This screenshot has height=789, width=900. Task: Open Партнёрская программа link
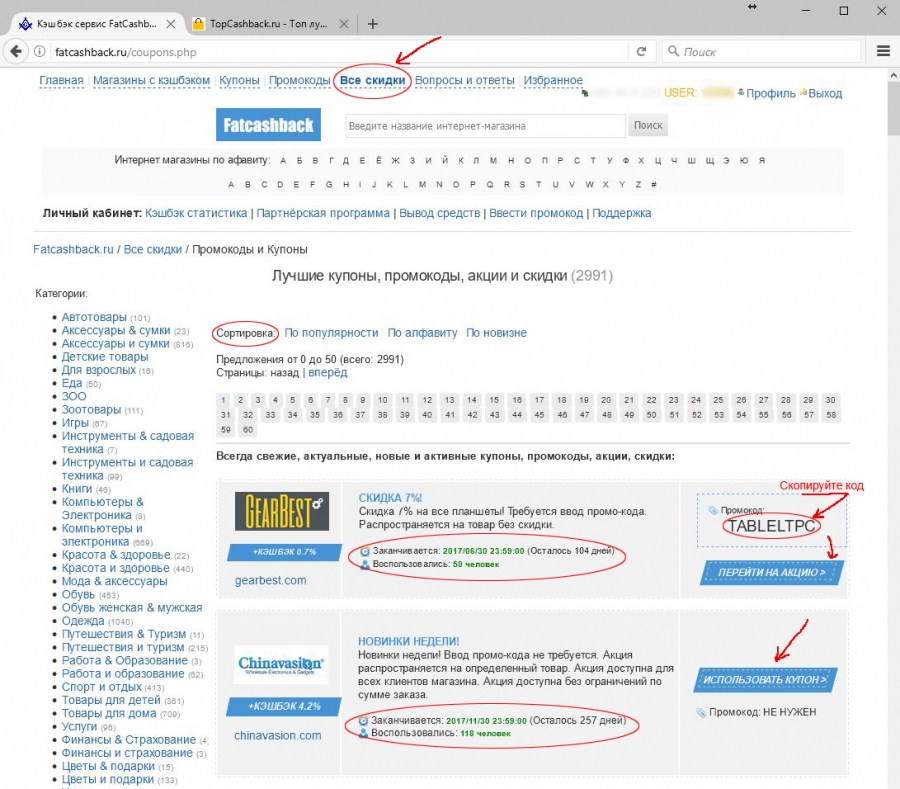point(323,213)
